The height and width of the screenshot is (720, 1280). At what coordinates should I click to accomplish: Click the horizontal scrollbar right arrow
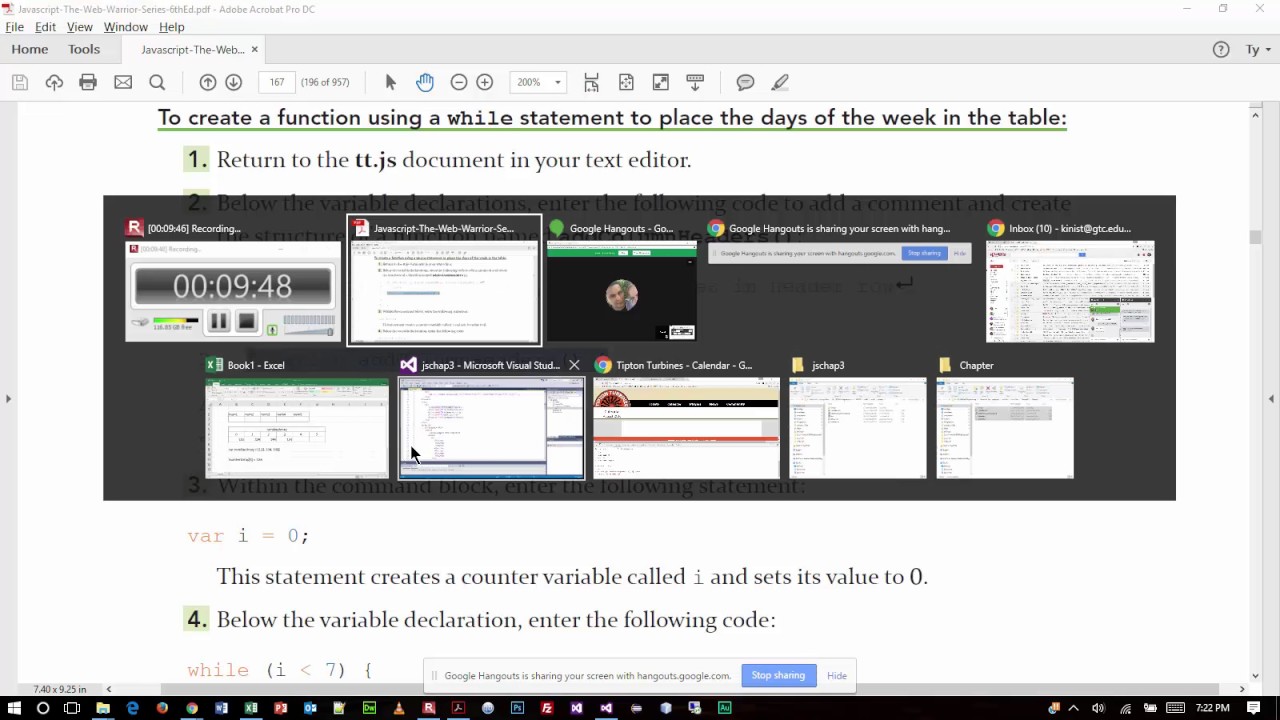pyautogui.click(x=1242, y=688)
